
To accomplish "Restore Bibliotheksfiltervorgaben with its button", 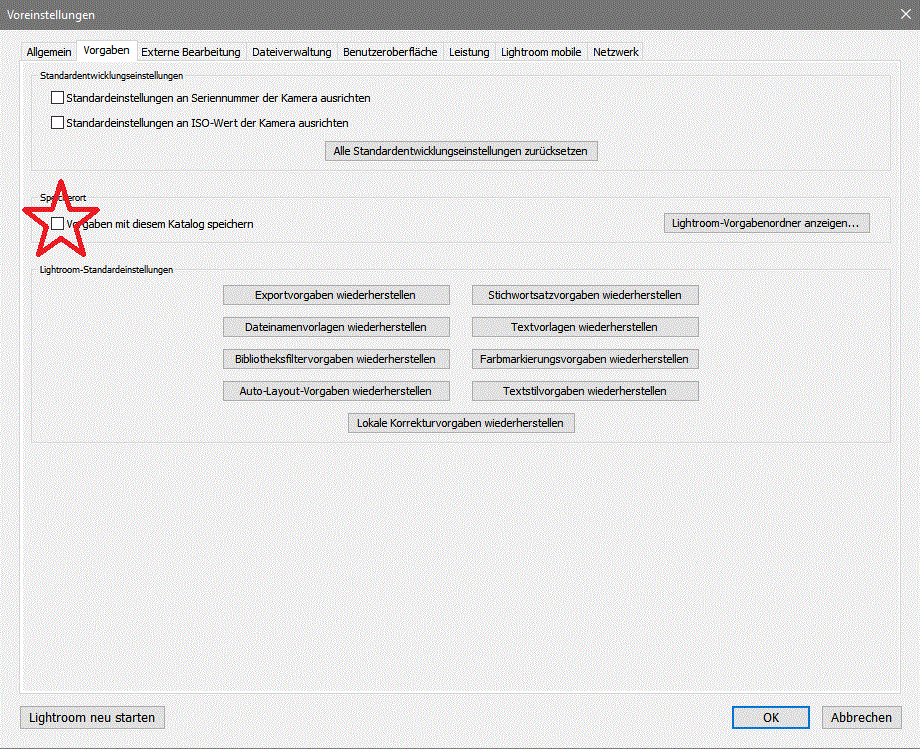I will (336, 359).
